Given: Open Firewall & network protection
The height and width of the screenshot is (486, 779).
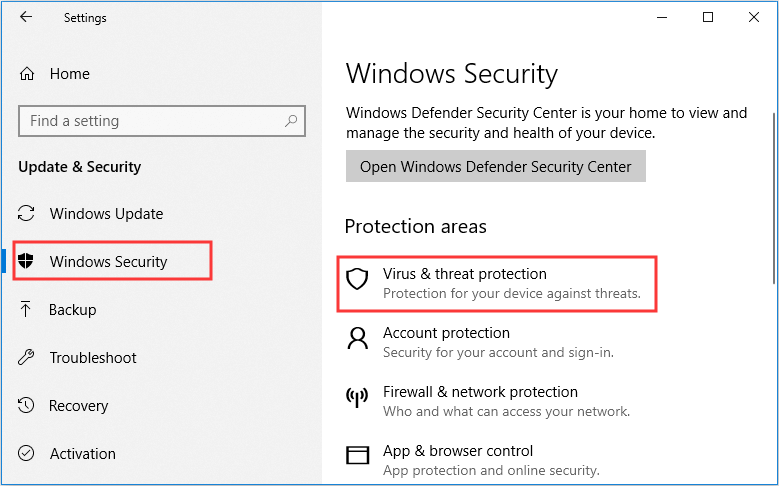Looking at the screenshot, I should click(x=480, y=392).
